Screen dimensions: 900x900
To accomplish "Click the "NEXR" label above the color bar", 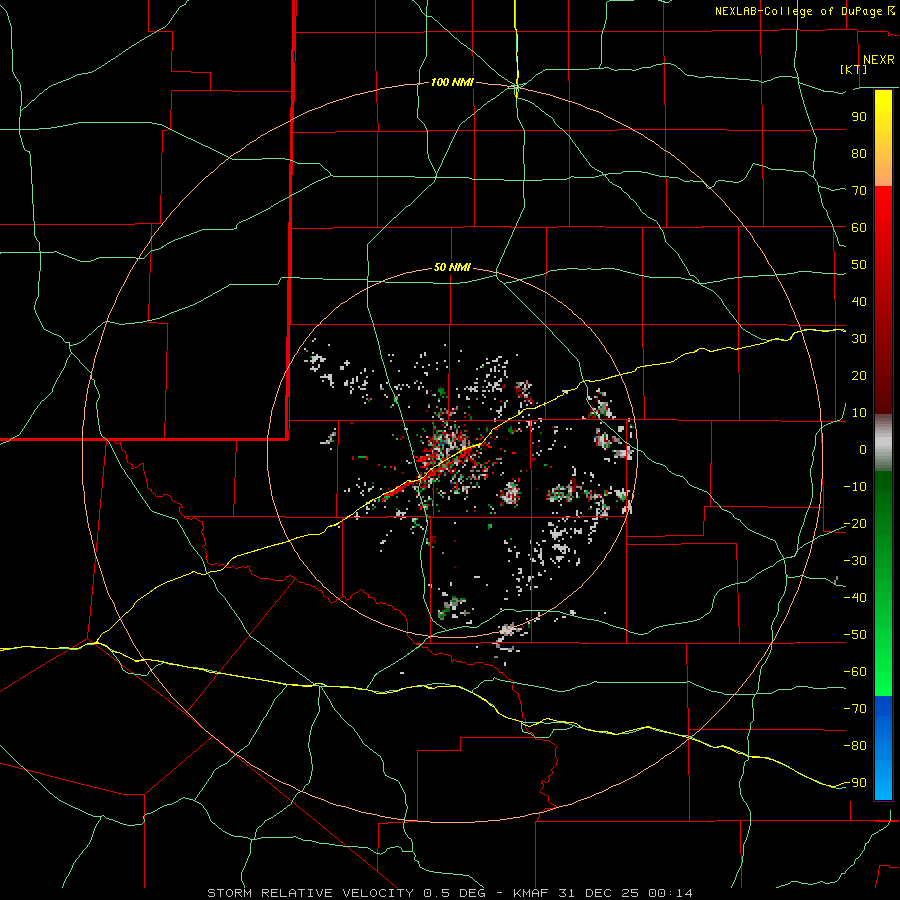I will click(x=879, y=60).
